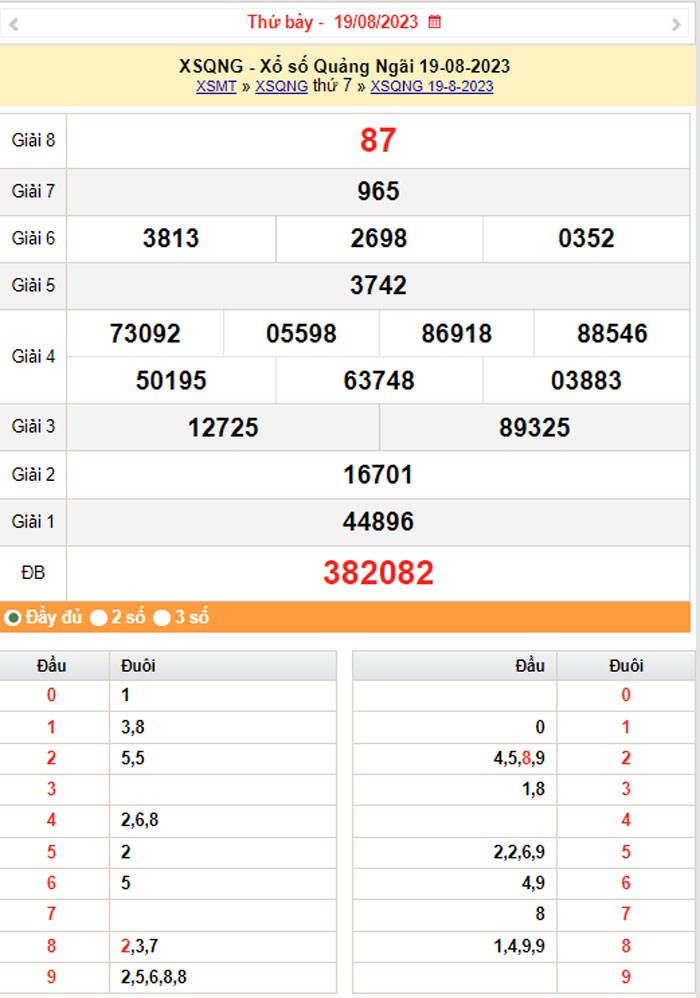The width and height of the screenshot is (700, 998).
Task: Select the '3 số' radio option
Action: tap(162, 618)
